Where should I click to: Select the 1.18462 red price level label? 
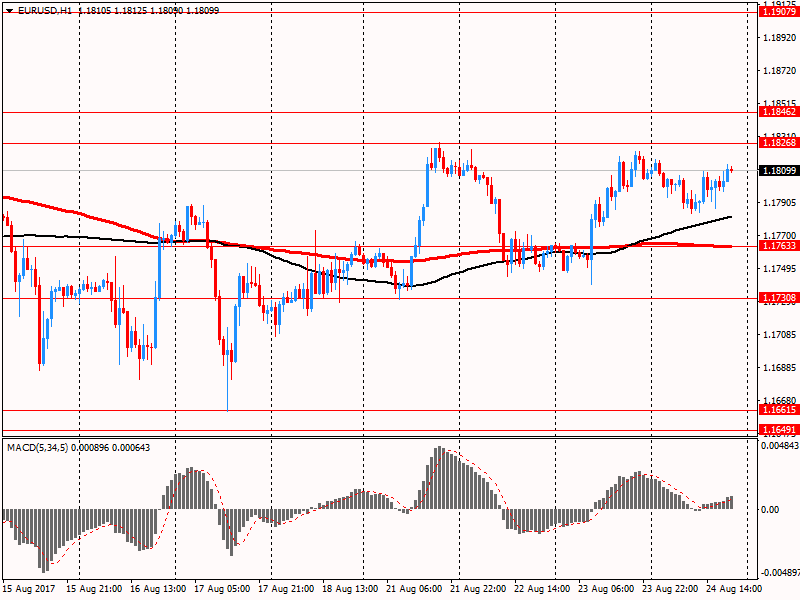(x=779, y=112)
